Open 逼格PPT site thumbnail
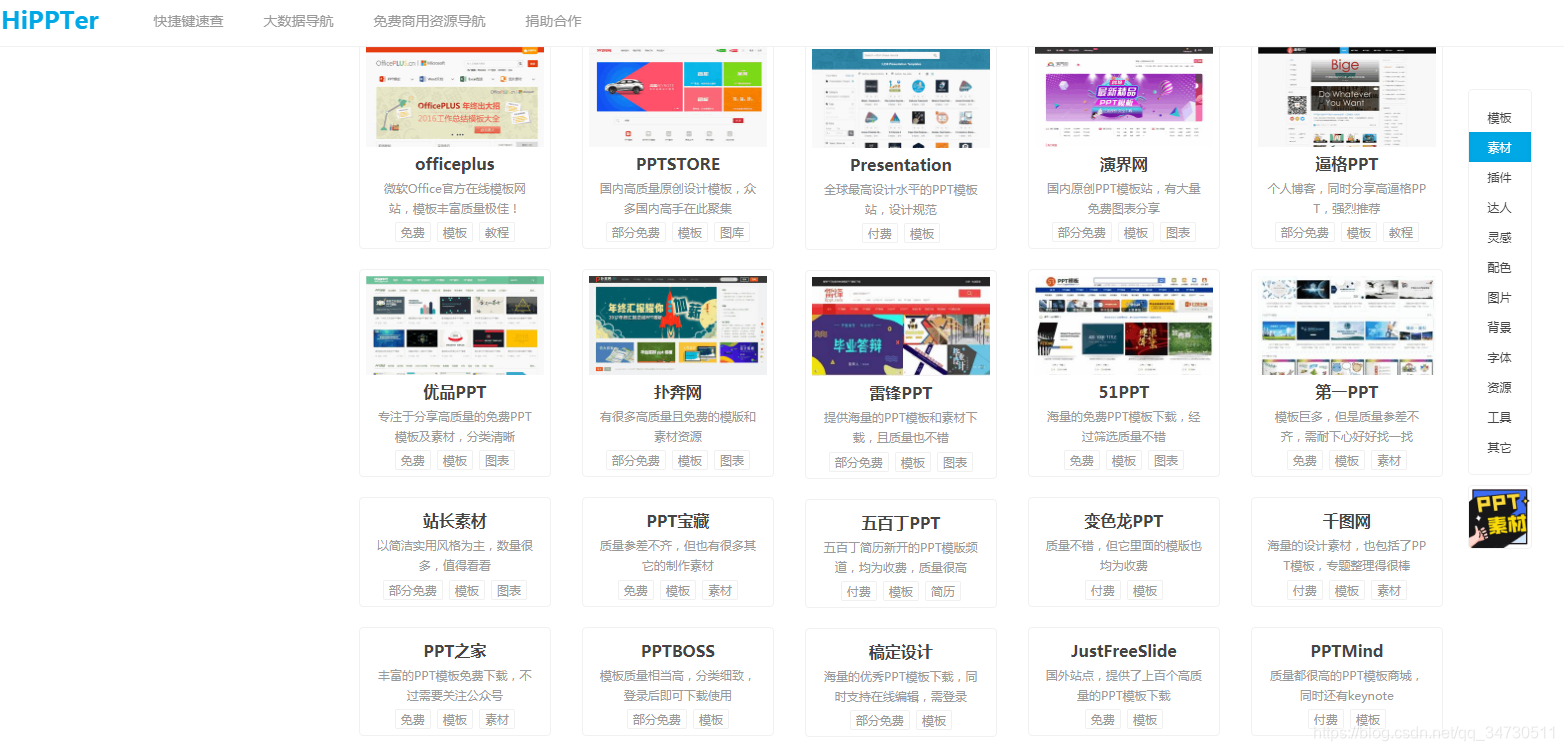This screenshot has height=751, width=1564. (x=1347, y=97)
